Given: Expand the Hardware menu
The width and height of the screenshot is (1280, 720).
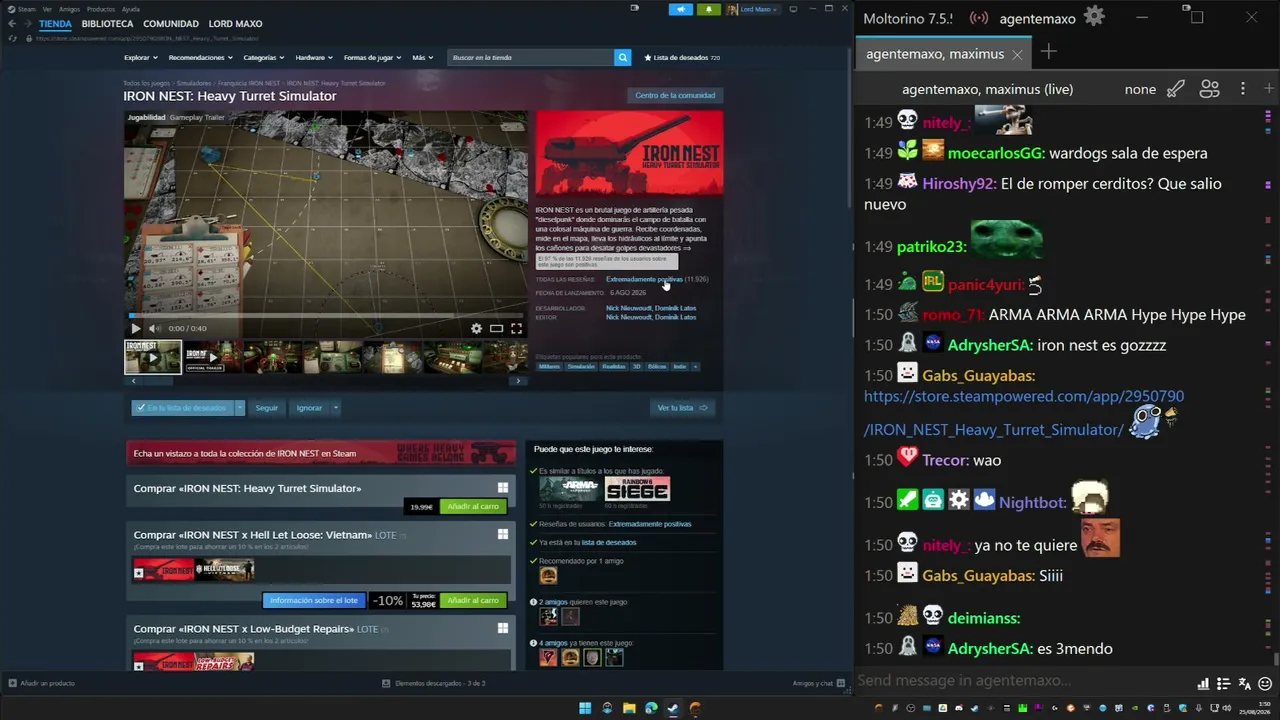Looking at the screenshot, I should [x=314, y=58].
